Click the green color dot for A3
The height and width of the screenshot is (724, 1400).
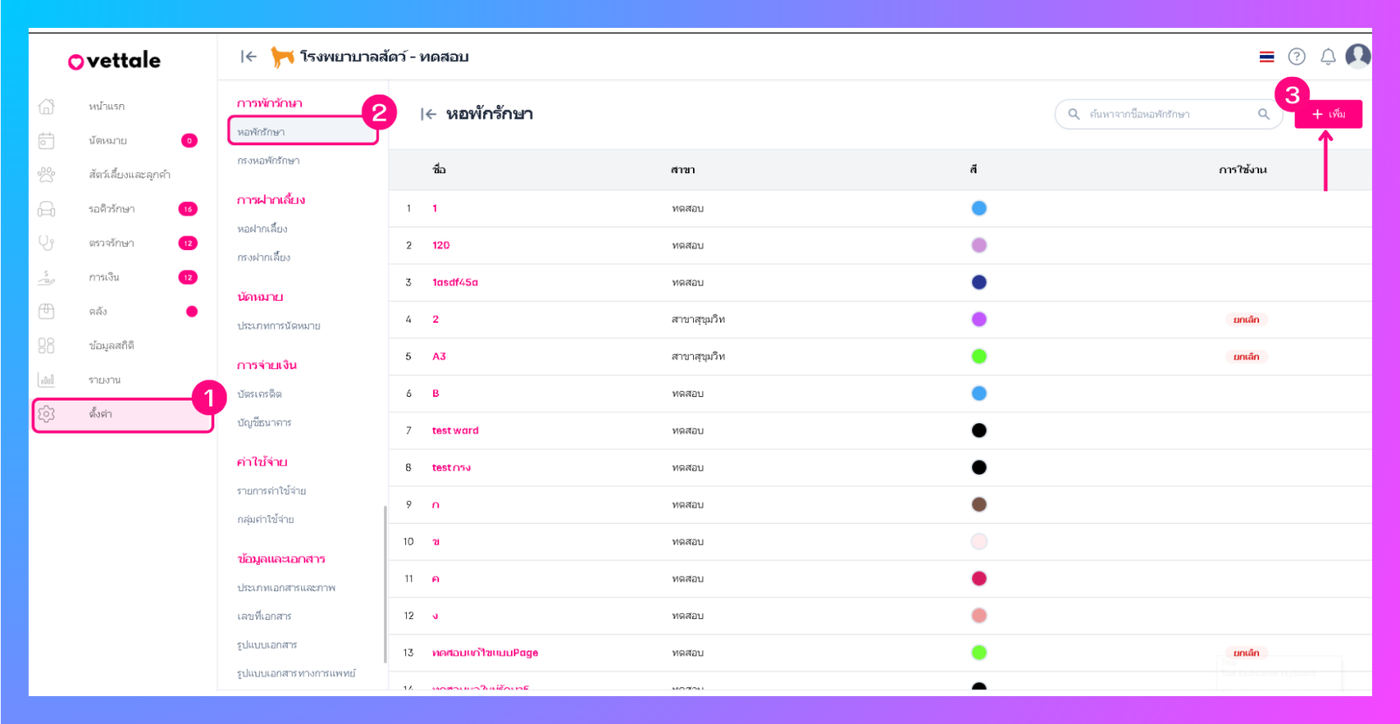pyautogui.click(x=979, y=357)
